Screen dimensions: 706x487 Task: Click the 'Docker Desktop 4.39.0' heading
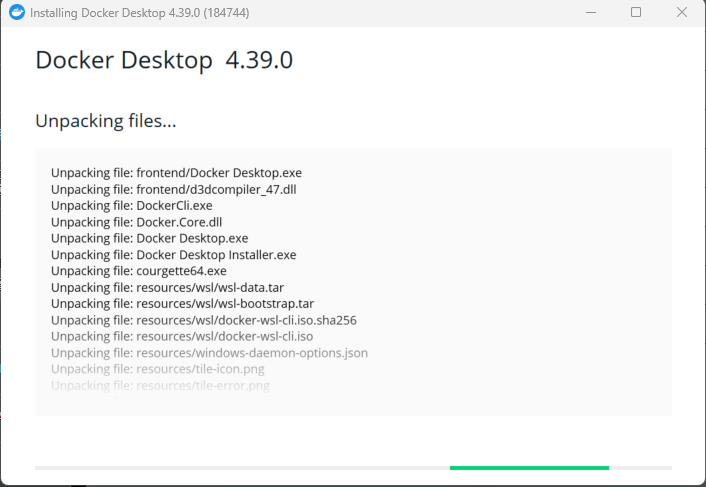[164, 60]
